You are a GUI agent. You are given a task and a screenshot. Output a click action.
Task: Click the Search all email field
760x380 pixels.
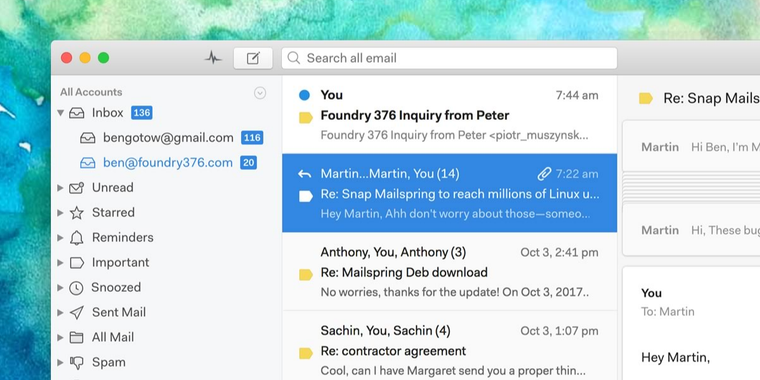[449, 58]
